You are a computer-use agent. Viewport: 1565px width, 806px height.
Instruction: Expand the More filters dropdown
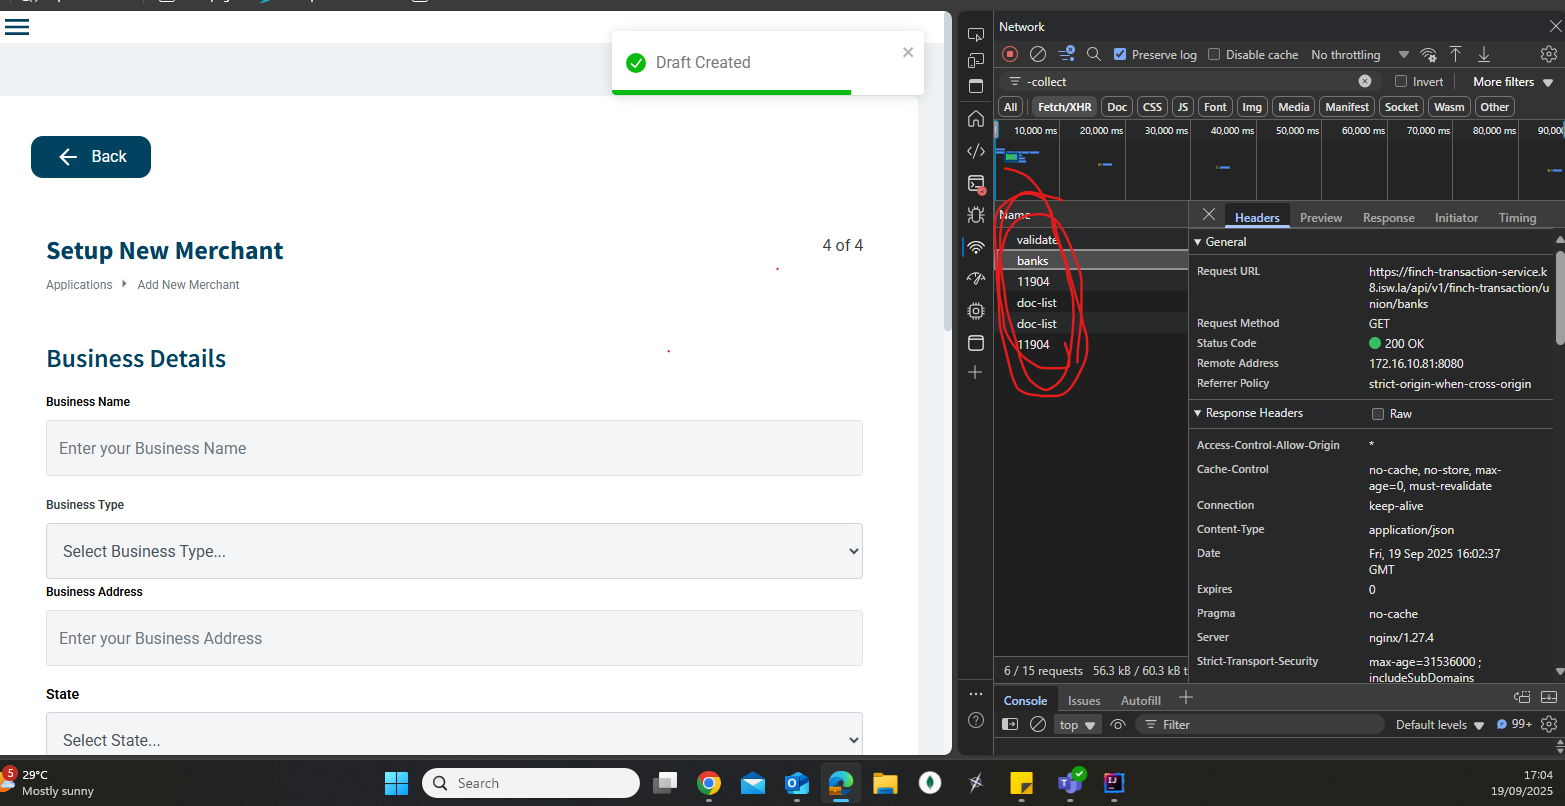point(1512,82)
